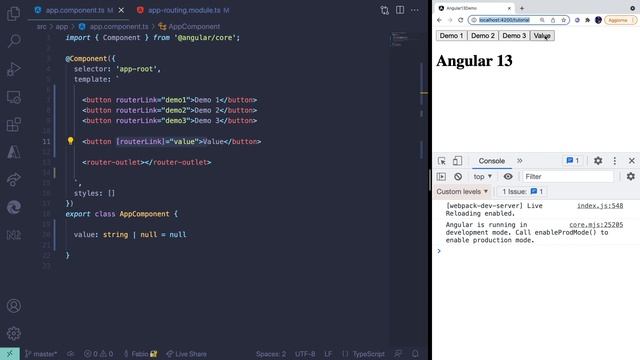Clear the DevTools console
This screenshot has height=360, width=640.
point(458,176)
